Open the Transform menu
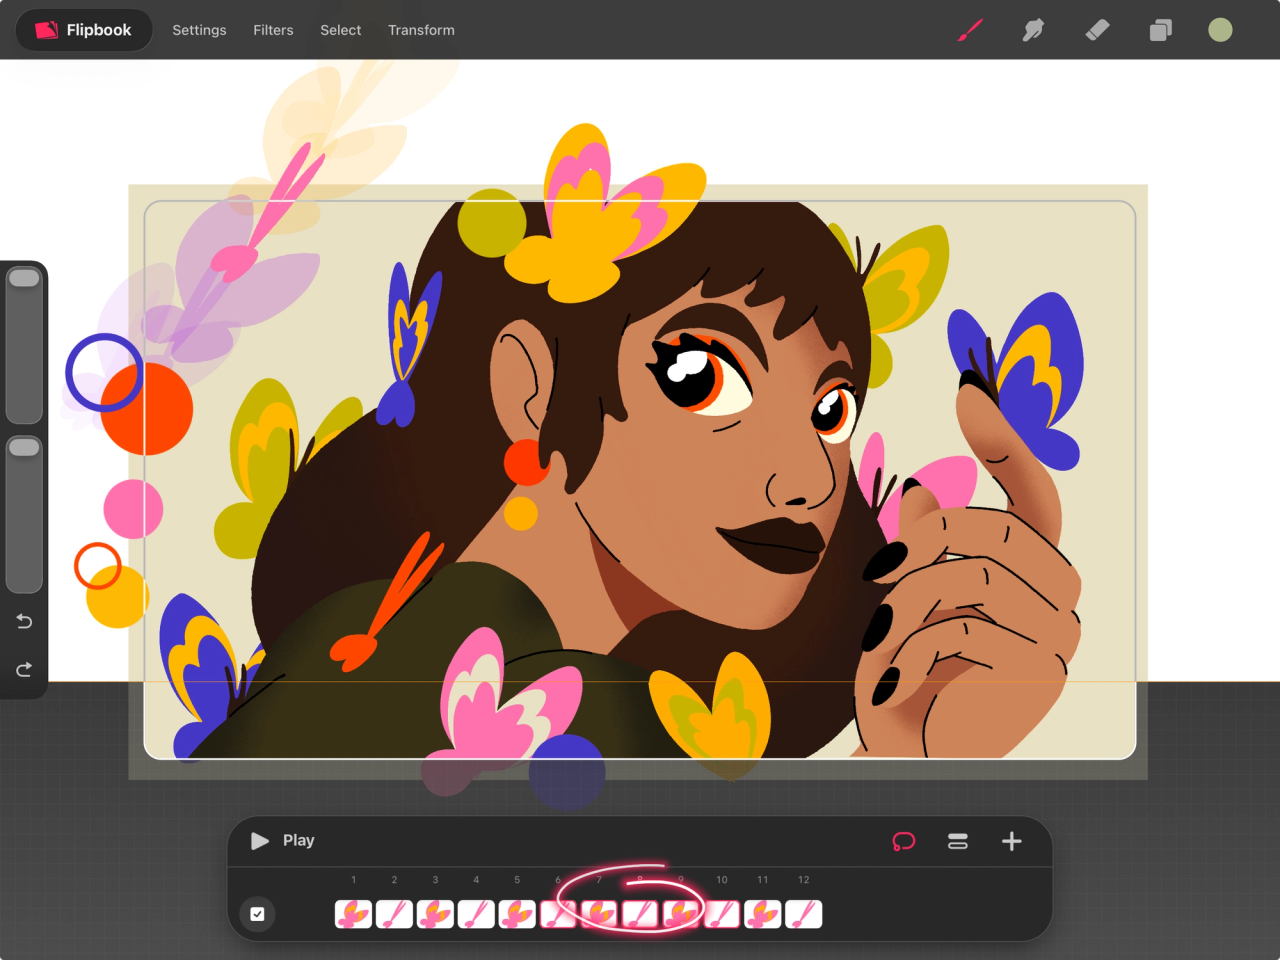 421,30
